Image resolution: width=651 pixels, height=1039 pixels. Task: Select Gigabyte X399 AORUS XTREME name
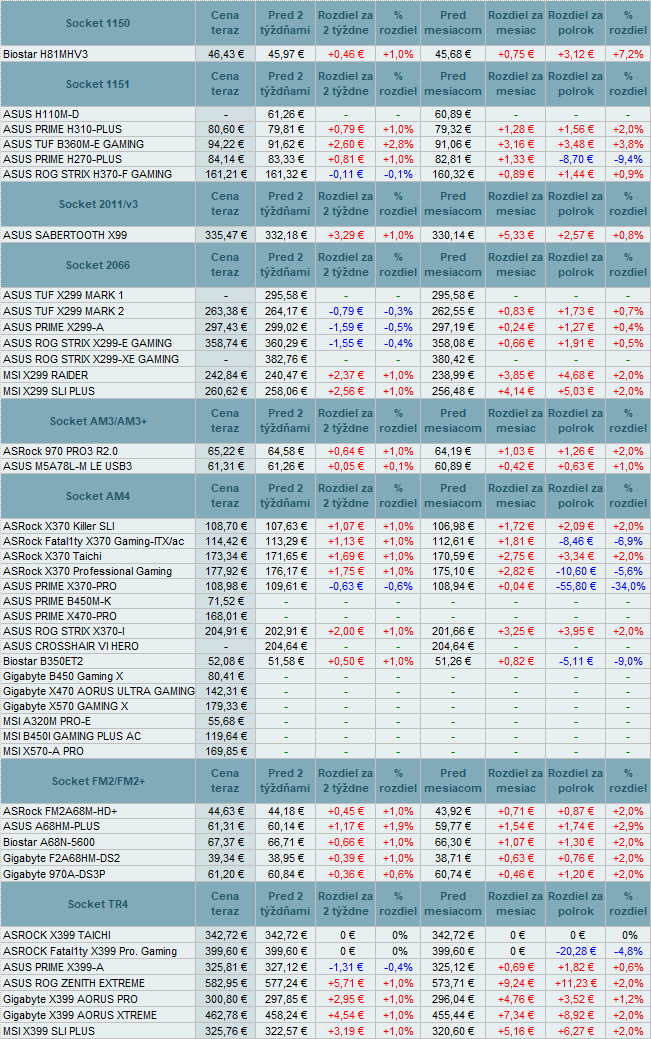click(x=80, y=1015)
